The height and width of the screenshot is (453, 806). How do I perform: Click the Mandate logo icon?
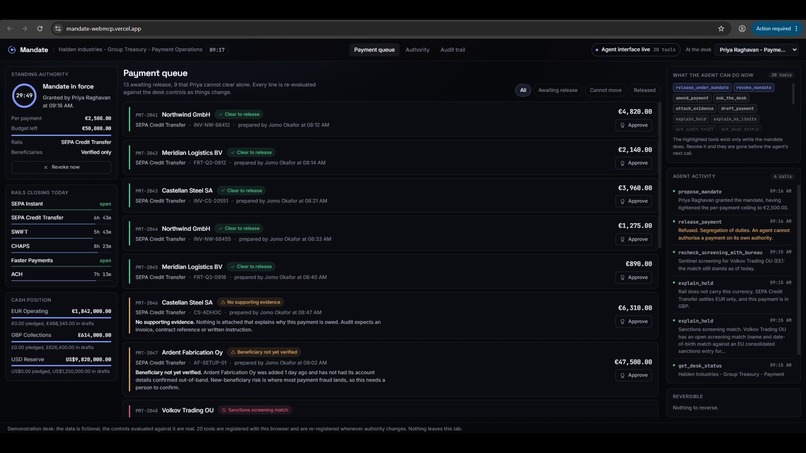(12, 50)
